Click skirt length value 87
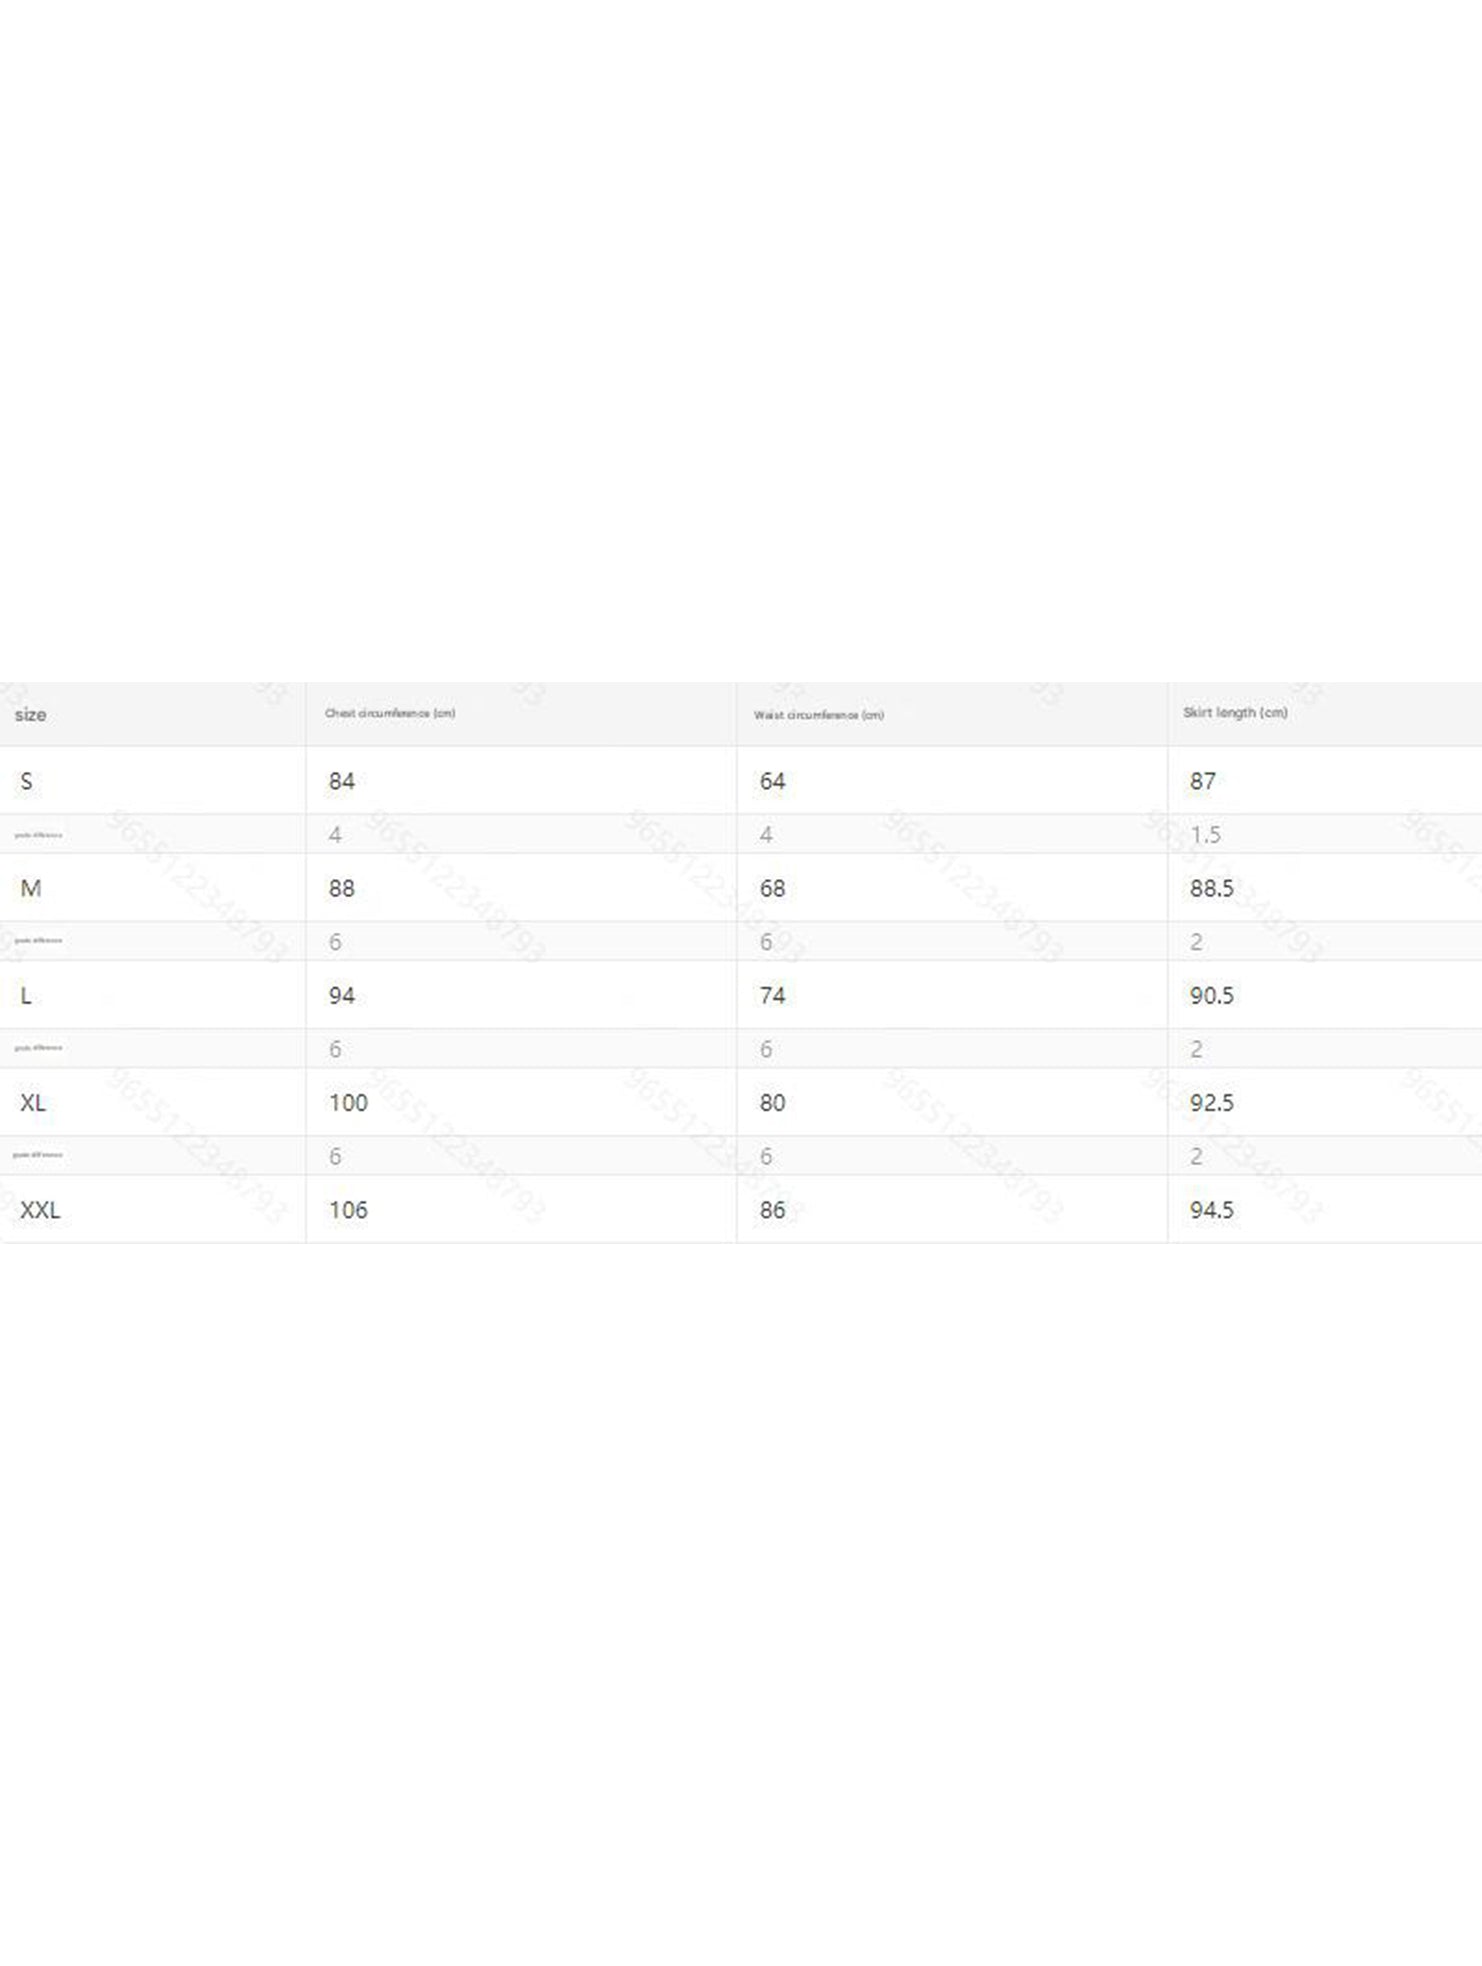 pos(1203,781)
